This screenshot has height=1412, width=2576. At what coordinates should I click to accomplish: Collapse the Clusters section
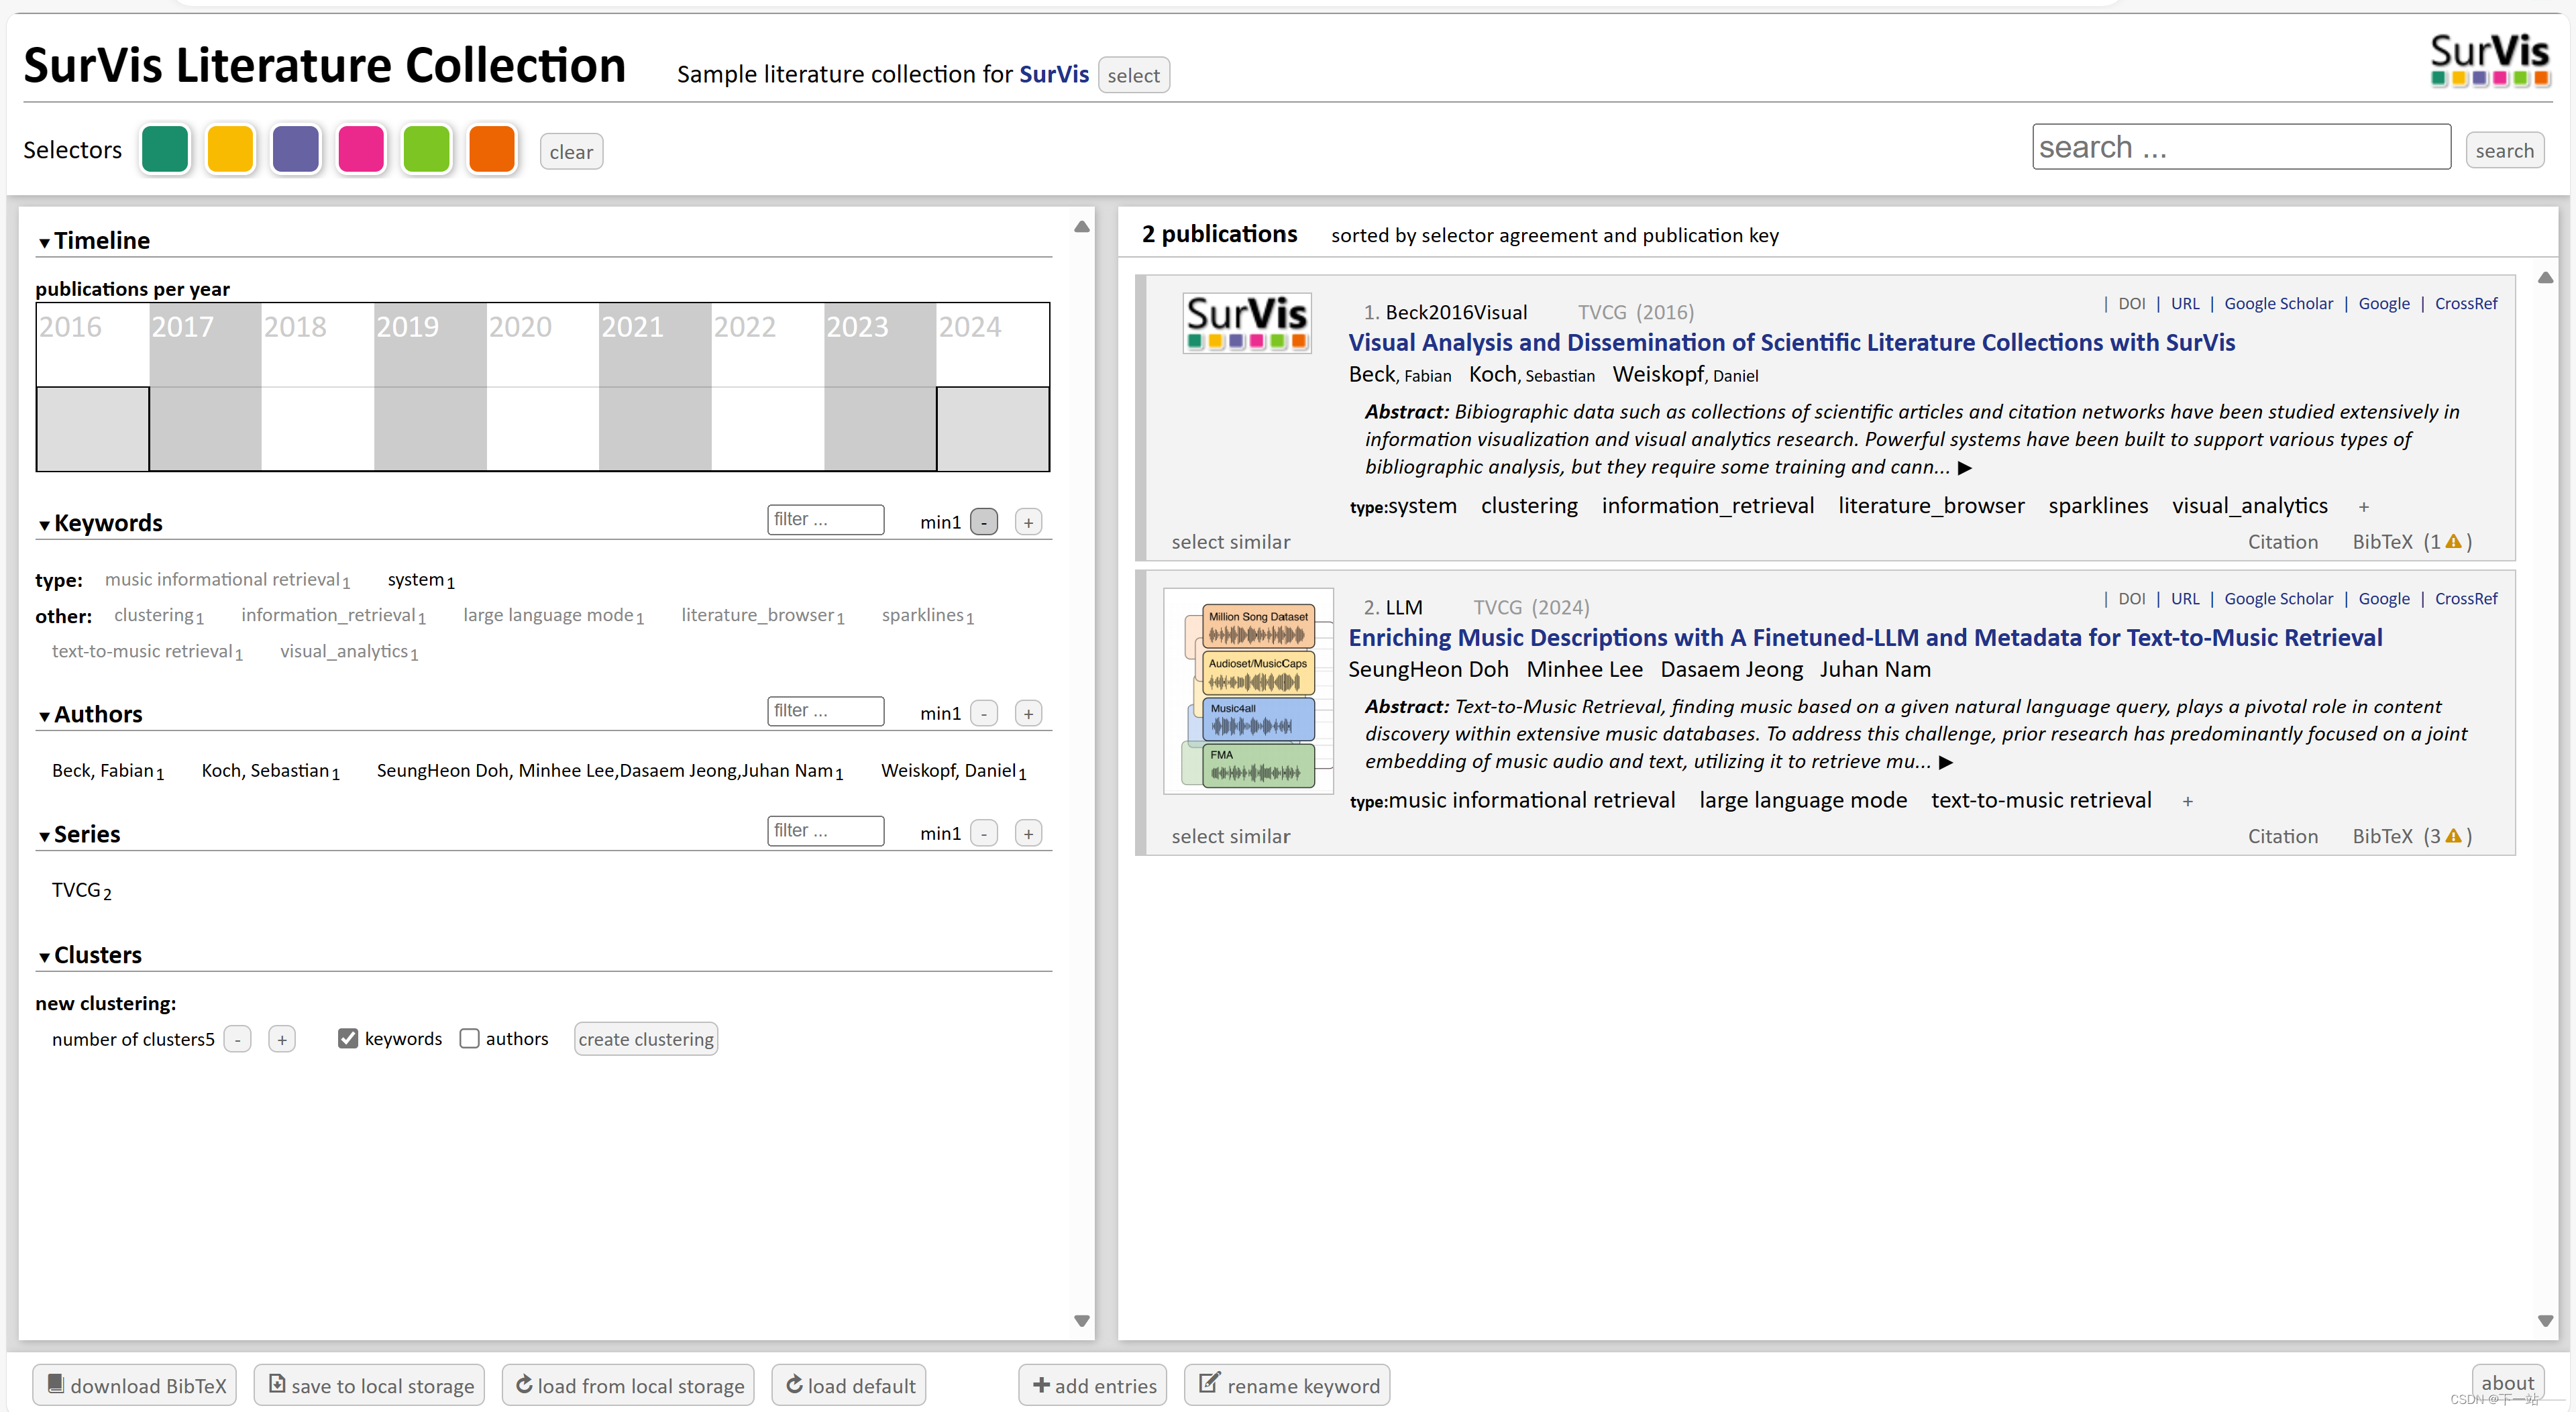point(44,957)
